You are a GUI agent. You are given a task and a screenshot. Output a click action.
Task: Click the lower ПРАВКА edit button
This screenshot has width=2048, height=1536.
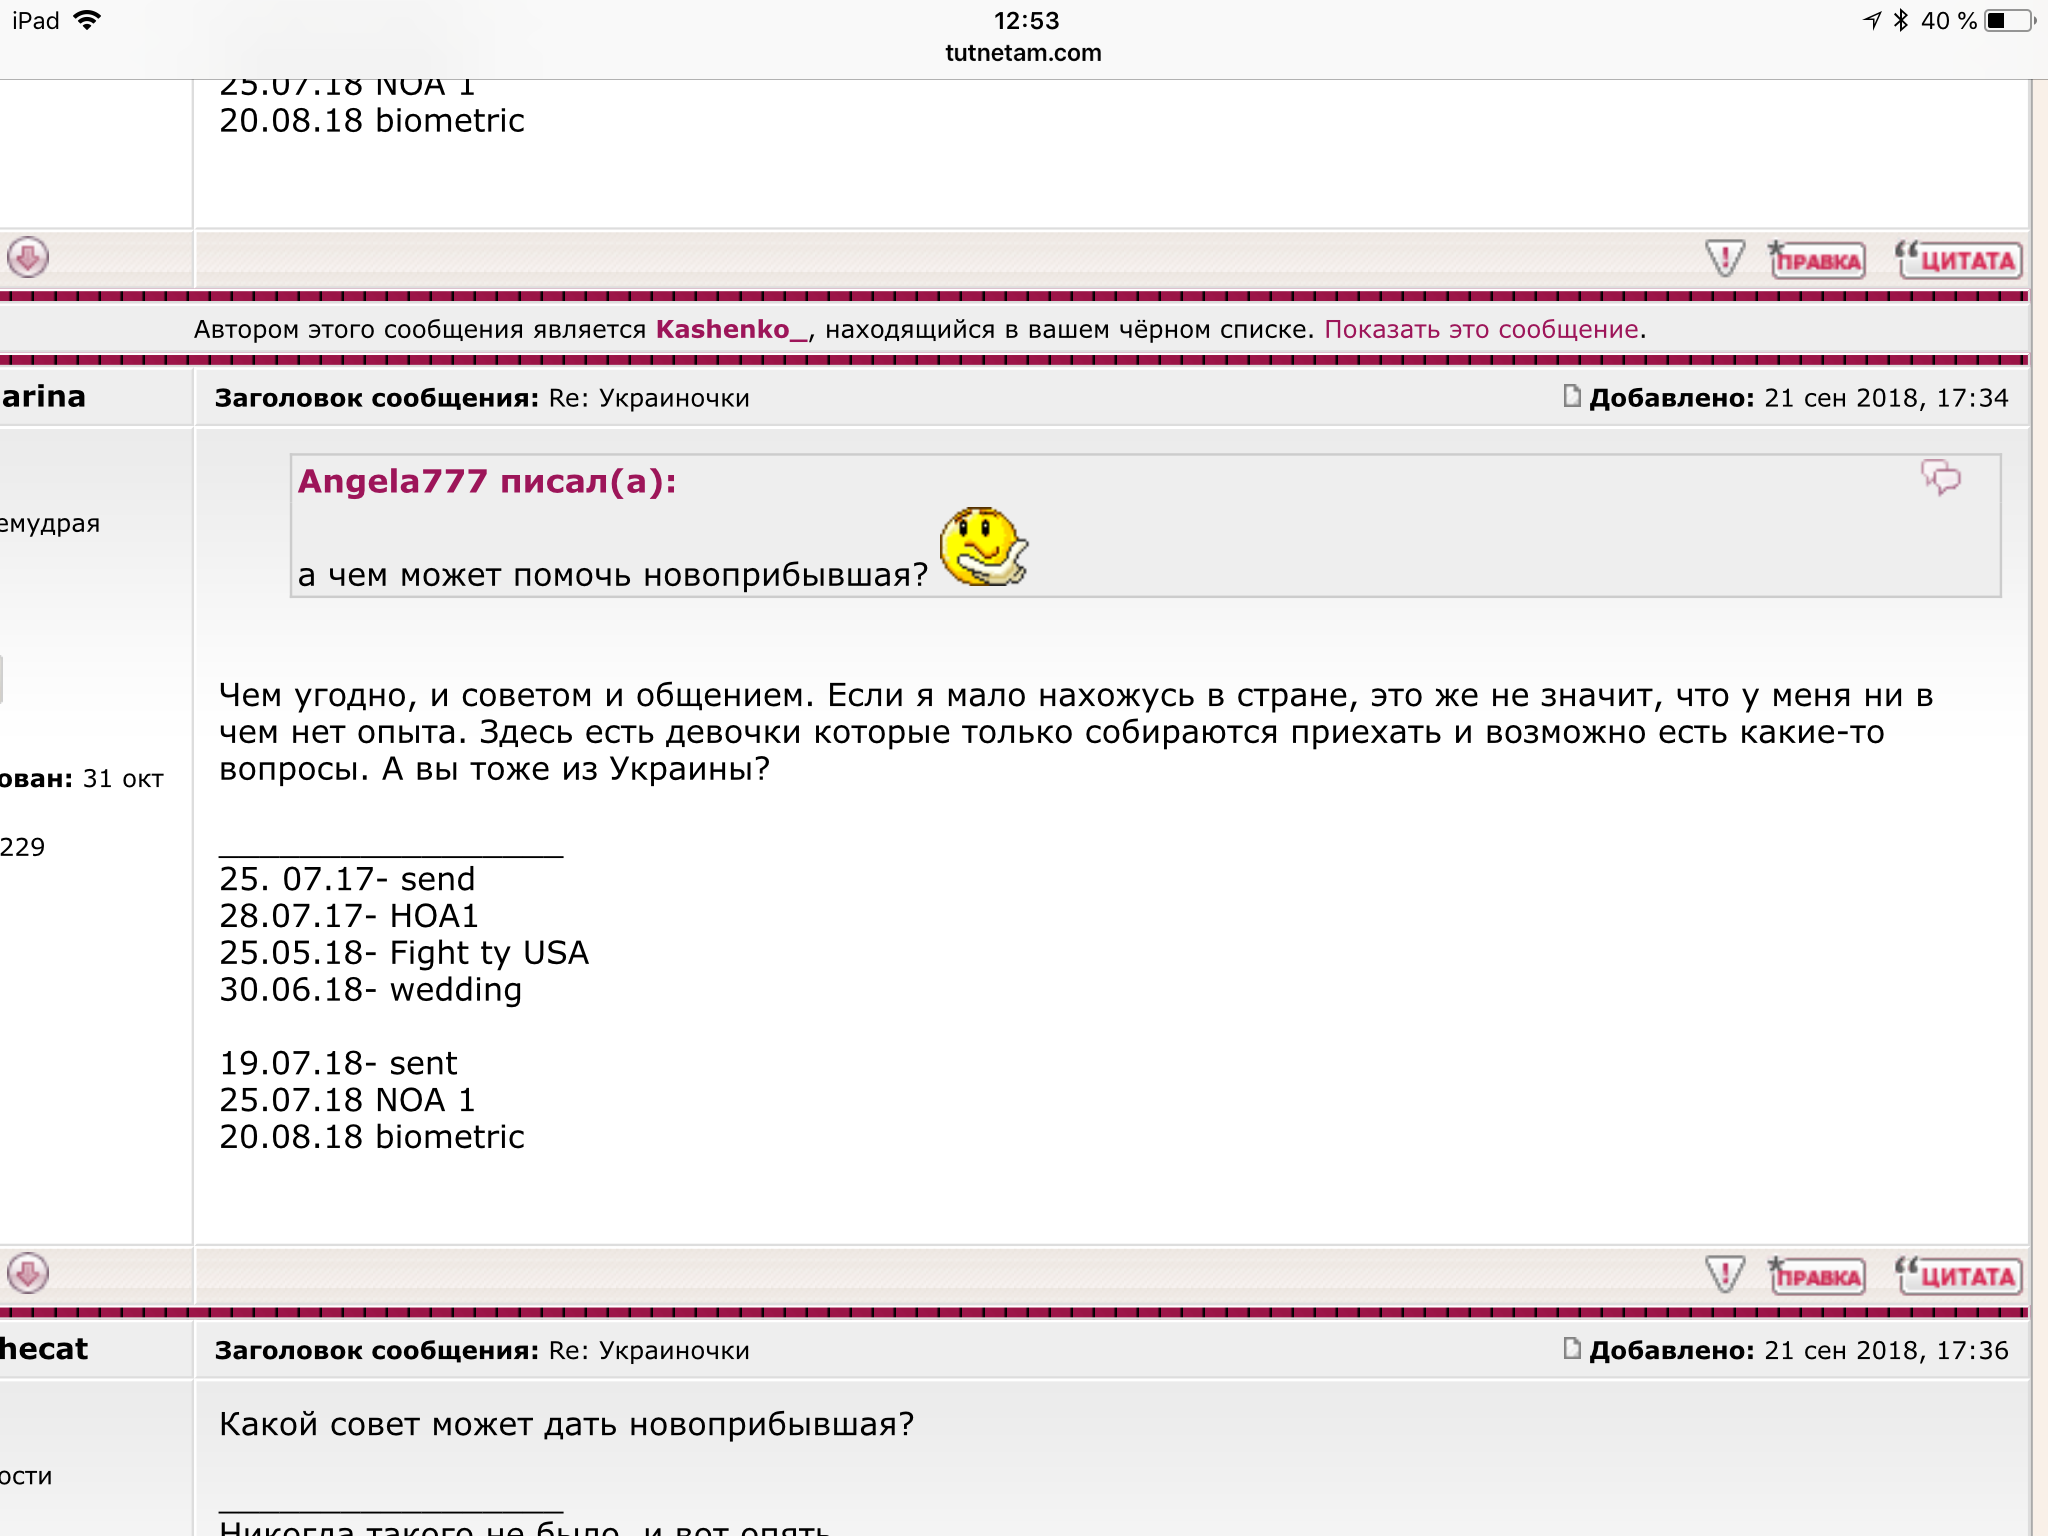(x=1817, y=1276)
